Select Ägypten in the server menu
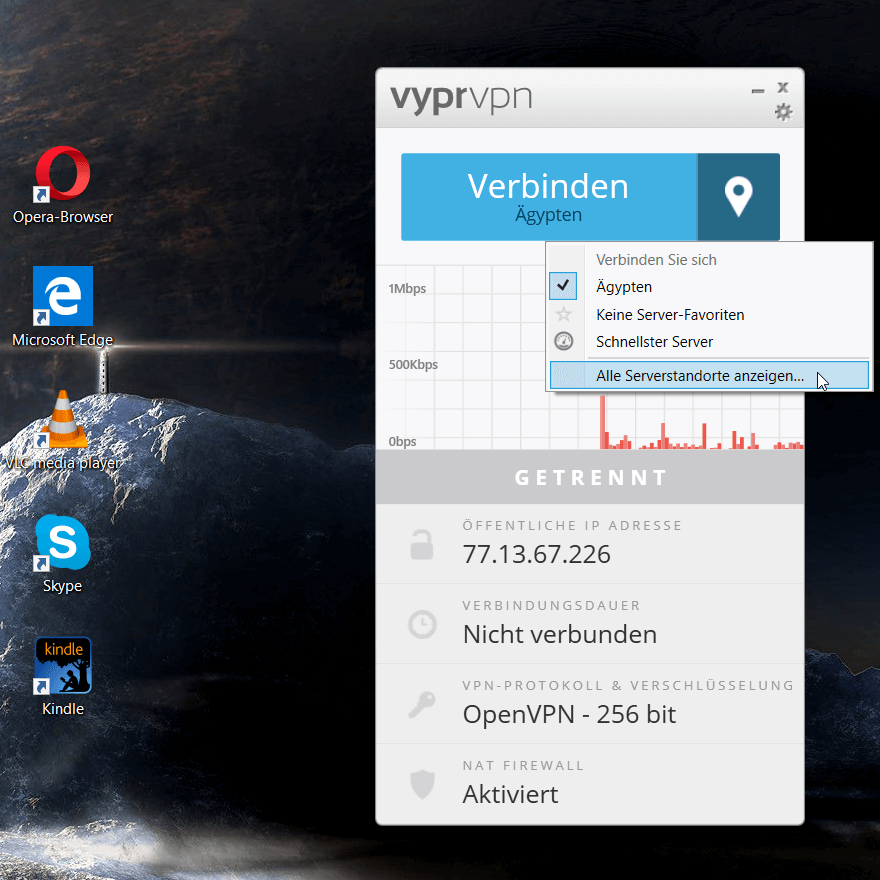The image size is (880, 880). pyautogui.click(x=709, y=287)
